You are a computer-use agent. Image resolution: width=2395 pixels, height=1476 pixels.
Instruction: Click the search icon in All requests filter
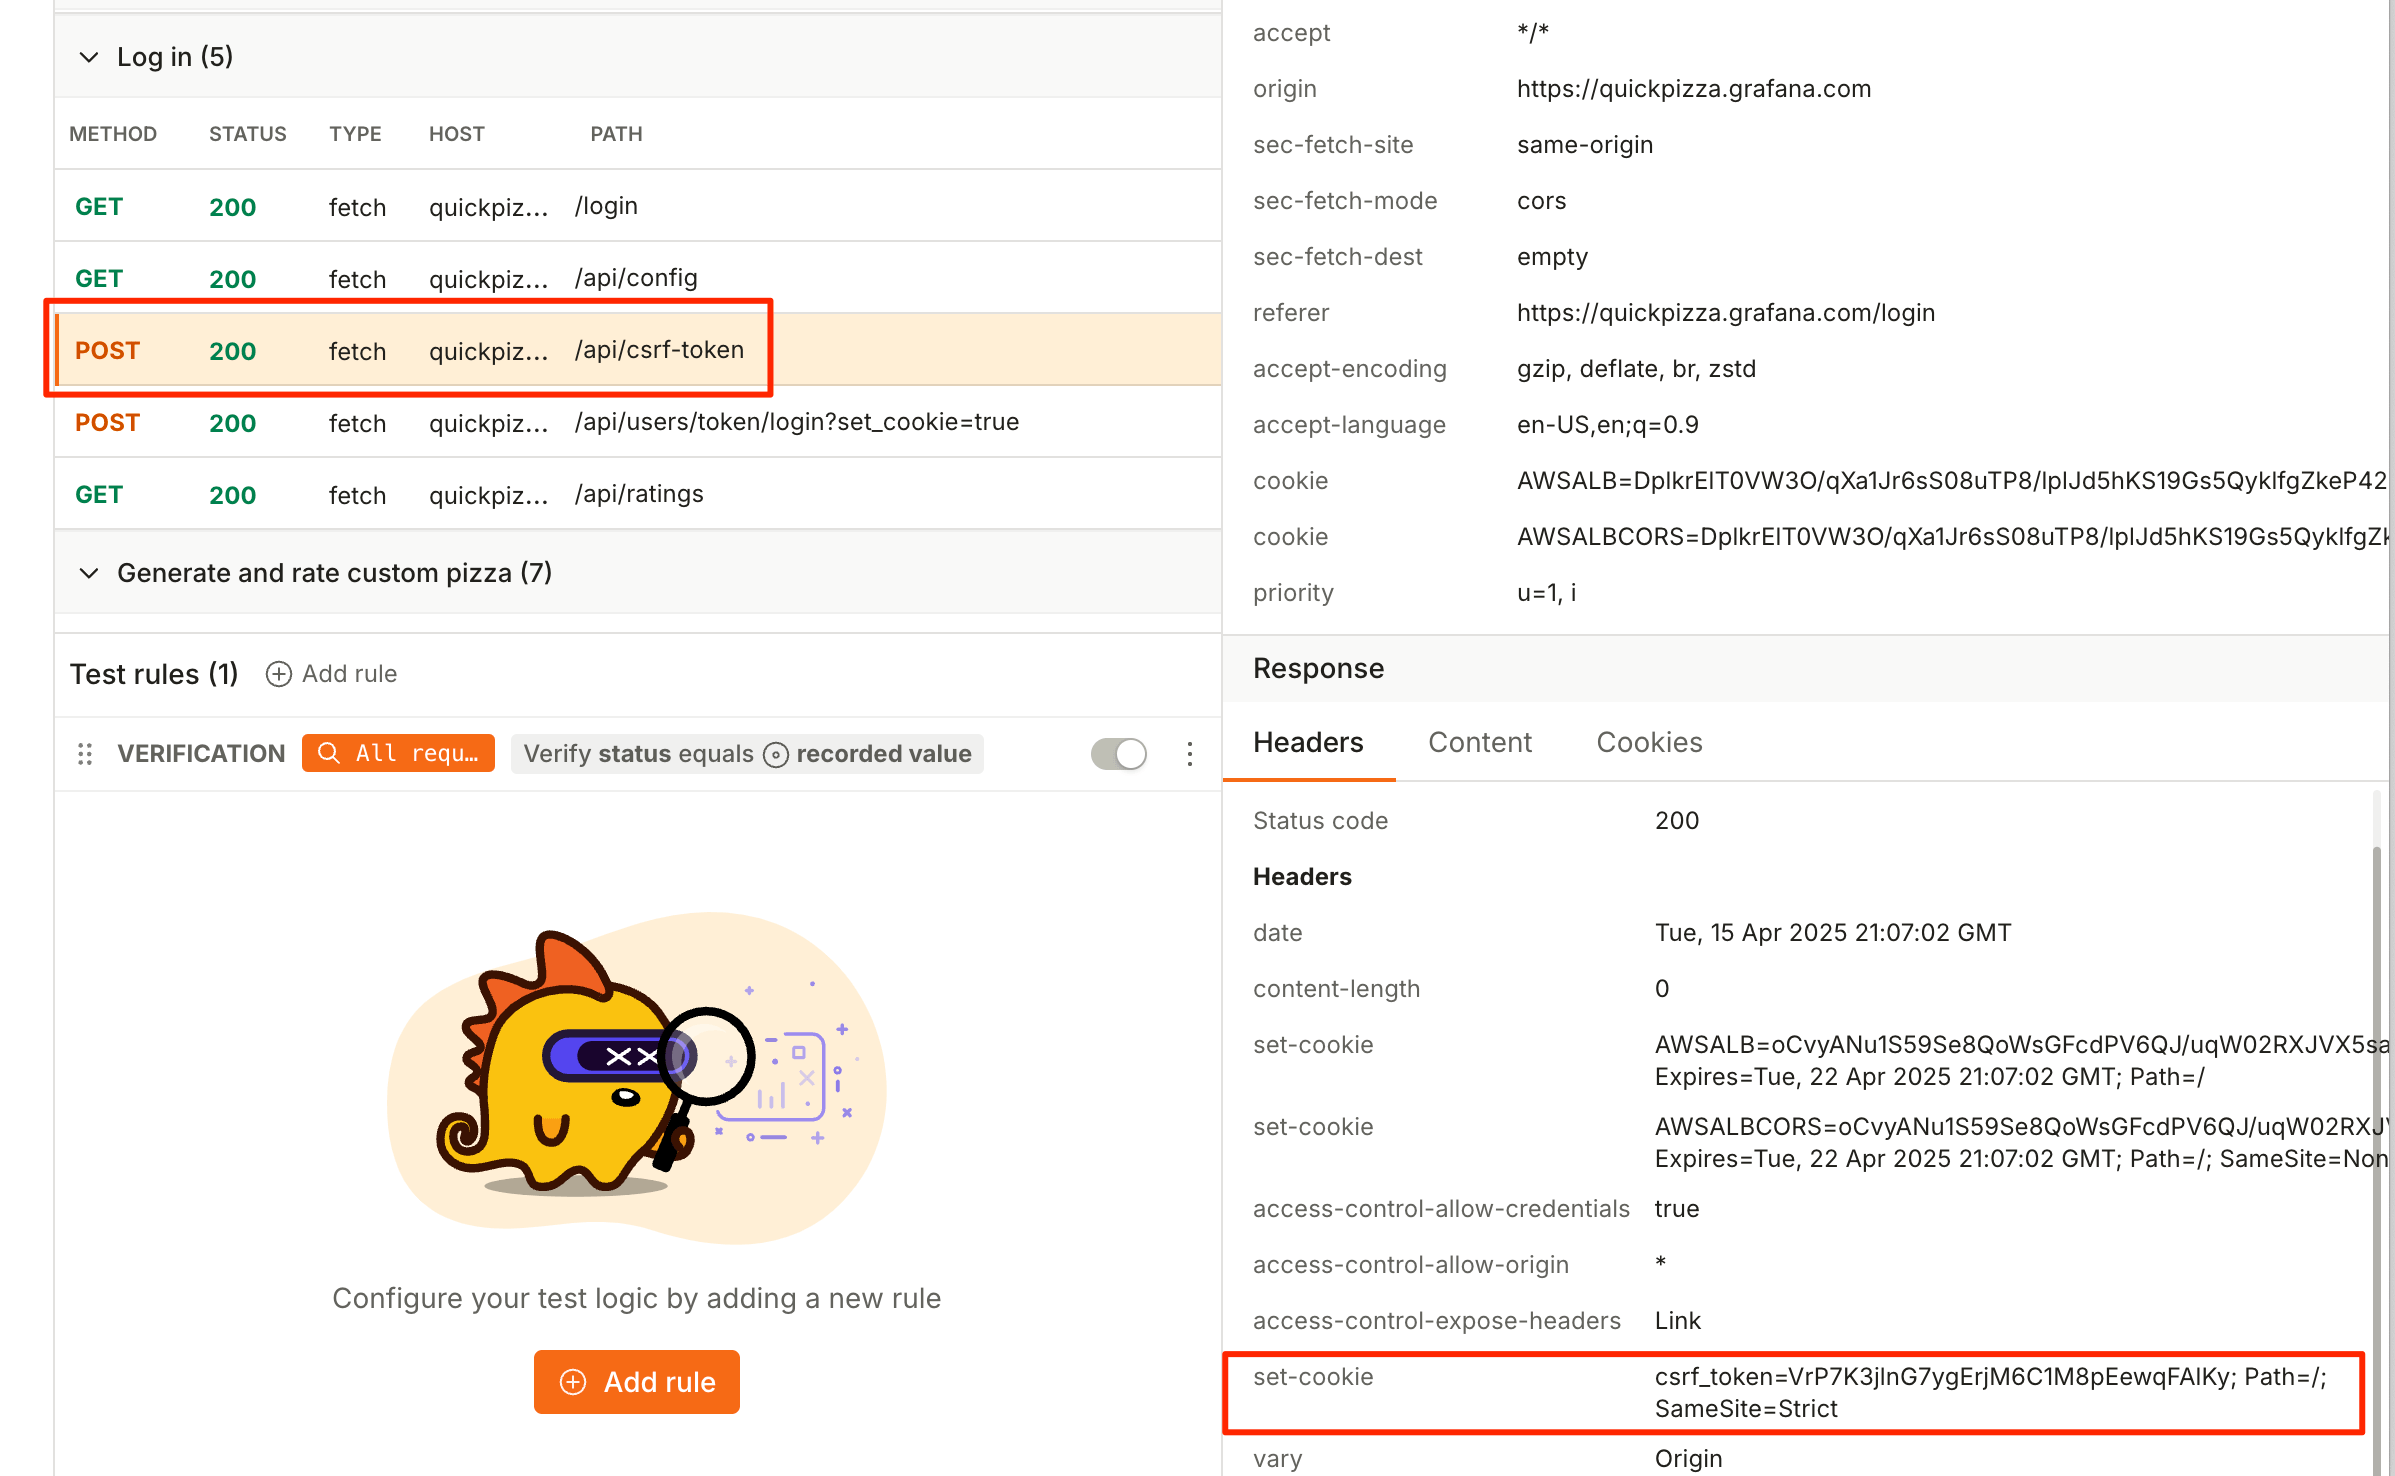328,753
